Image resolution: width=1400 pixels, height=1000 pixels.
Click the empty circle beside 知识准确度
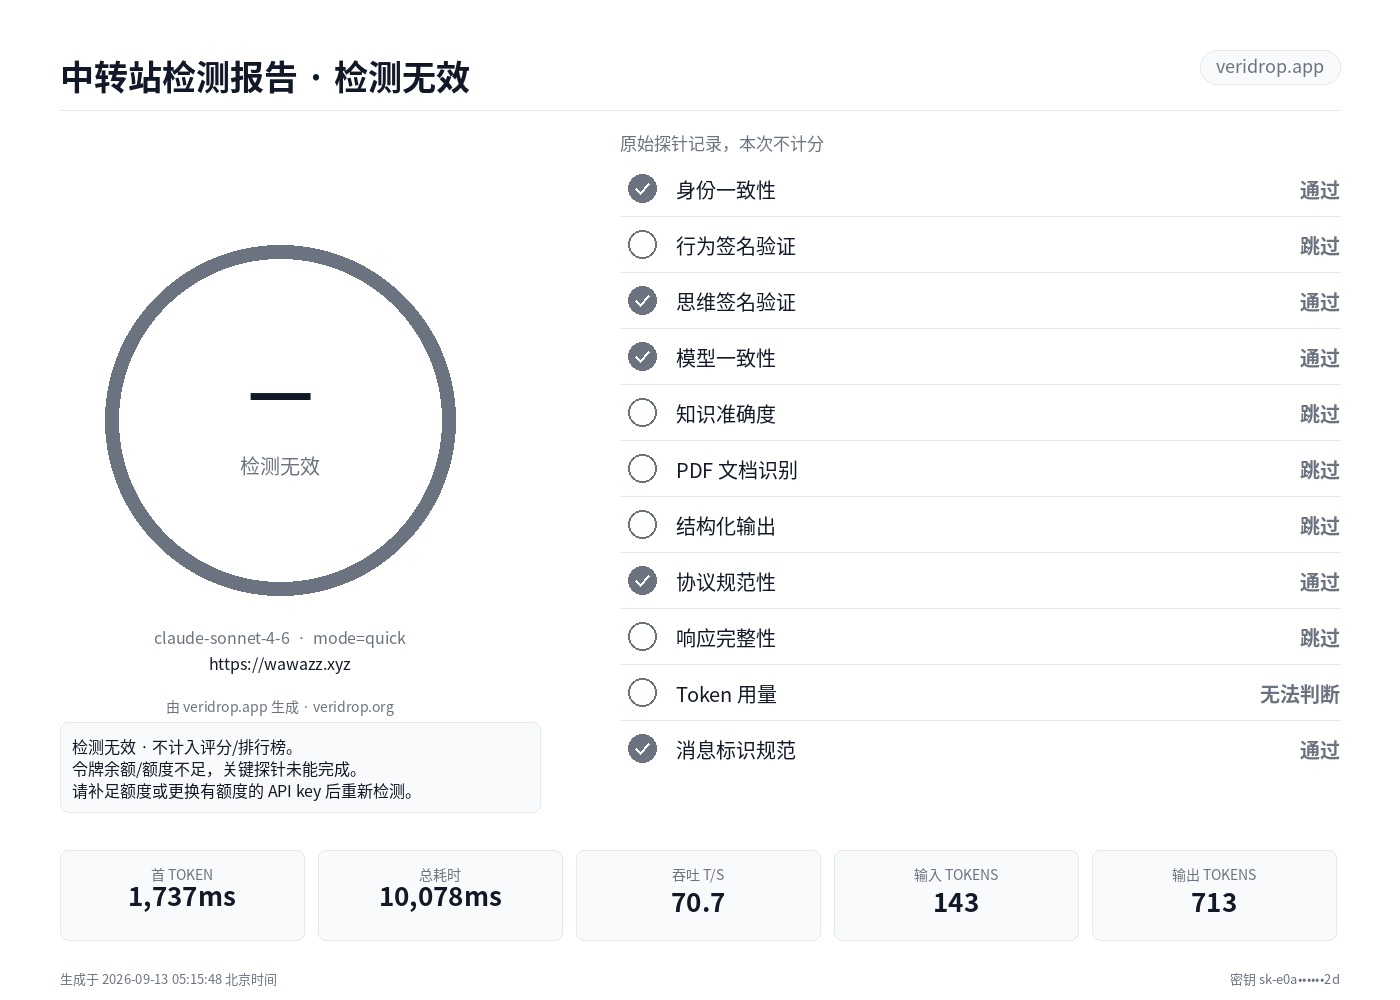[642, 413]
